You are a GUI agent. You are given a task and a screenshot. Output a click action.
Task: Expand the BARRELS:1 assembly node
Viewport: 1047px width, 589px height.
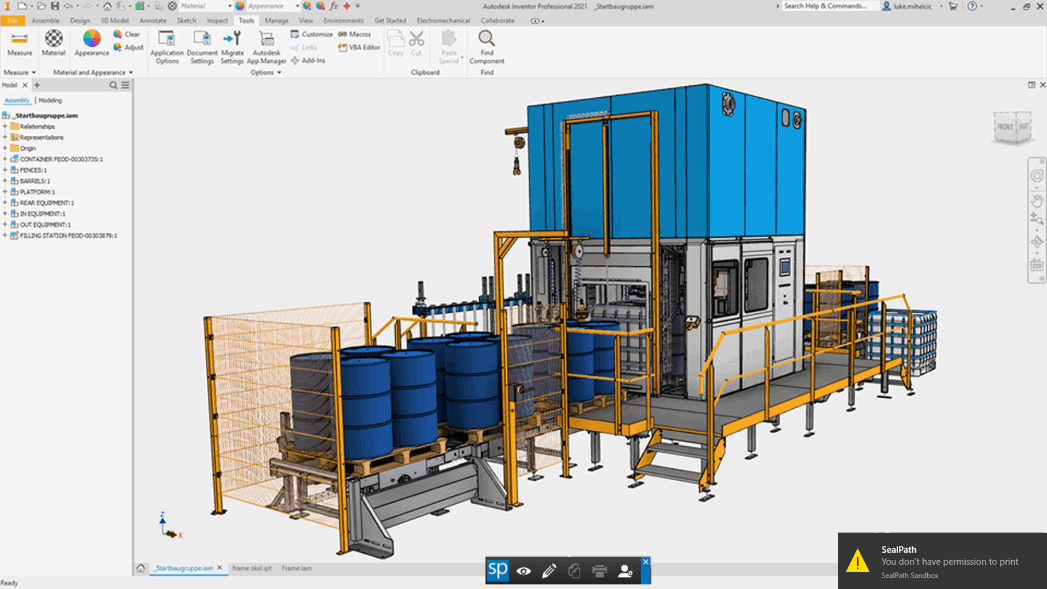click(x=6, y=181)
